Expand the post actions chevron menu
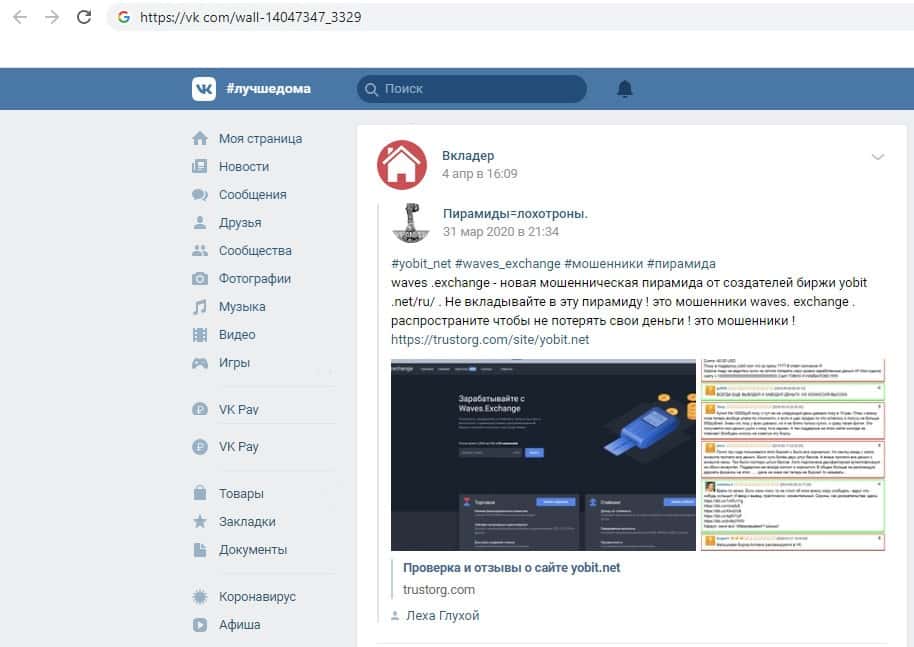The height and width of the screenshot is (647, 914). pyautogui.click(x=878, y=157)
